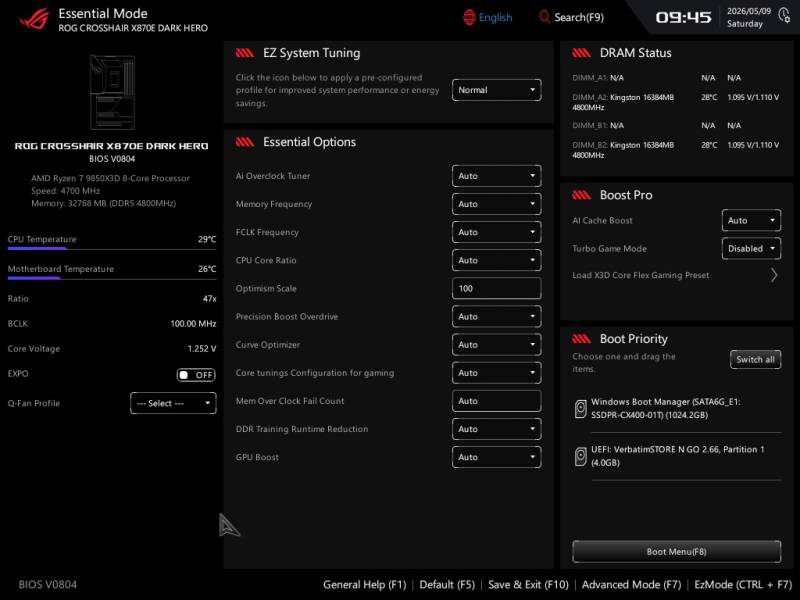Click the Optimism Scale input field
The width and height of the screenshot is (800, 600).
(x=496, y=288)
